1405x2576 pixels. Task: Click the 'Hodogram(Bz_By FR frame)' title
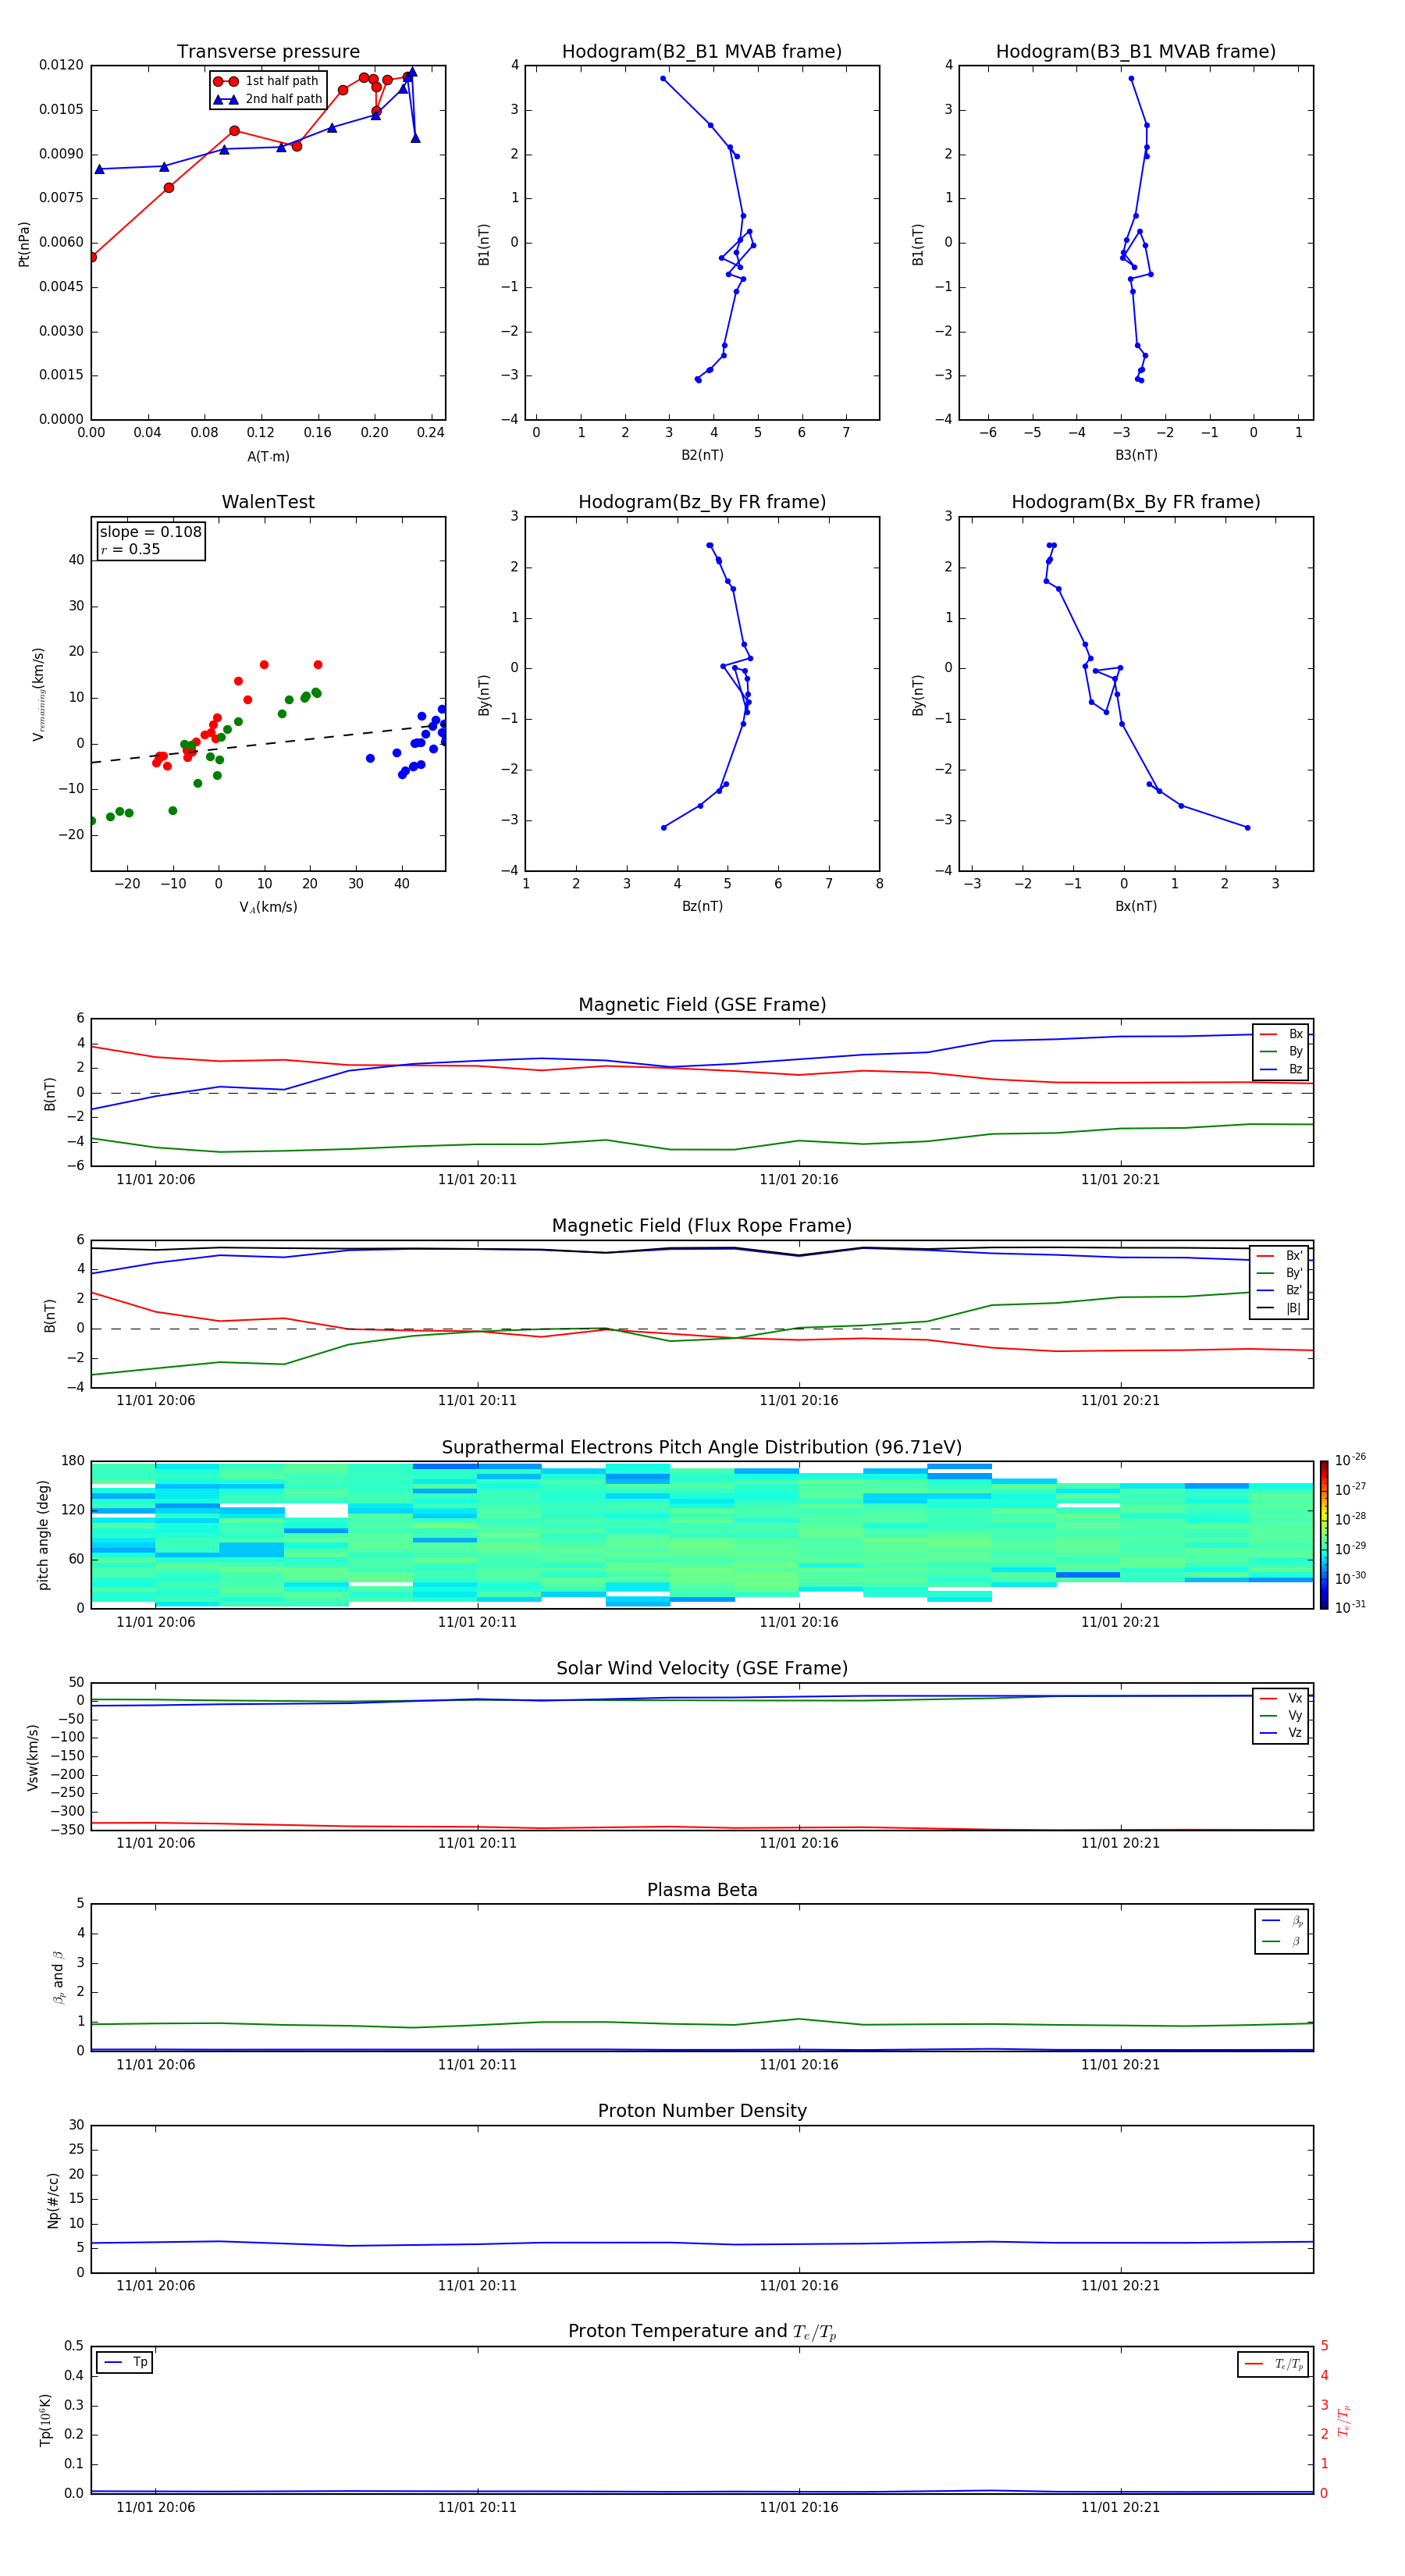pos(702,502)
